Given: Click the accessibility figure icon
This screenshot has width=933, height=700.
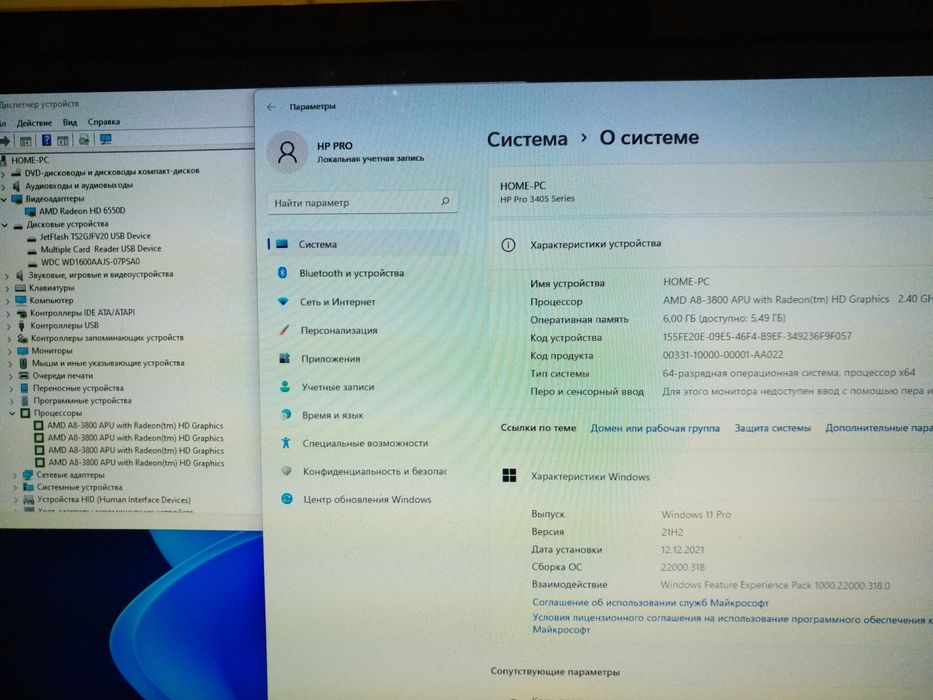Looking at the screenshot, I should (x=286, y=442).
